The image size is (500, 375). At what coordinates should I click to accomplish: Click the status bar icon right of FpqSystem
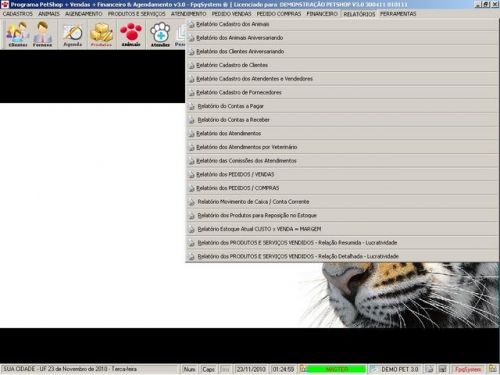coord(492,369)
